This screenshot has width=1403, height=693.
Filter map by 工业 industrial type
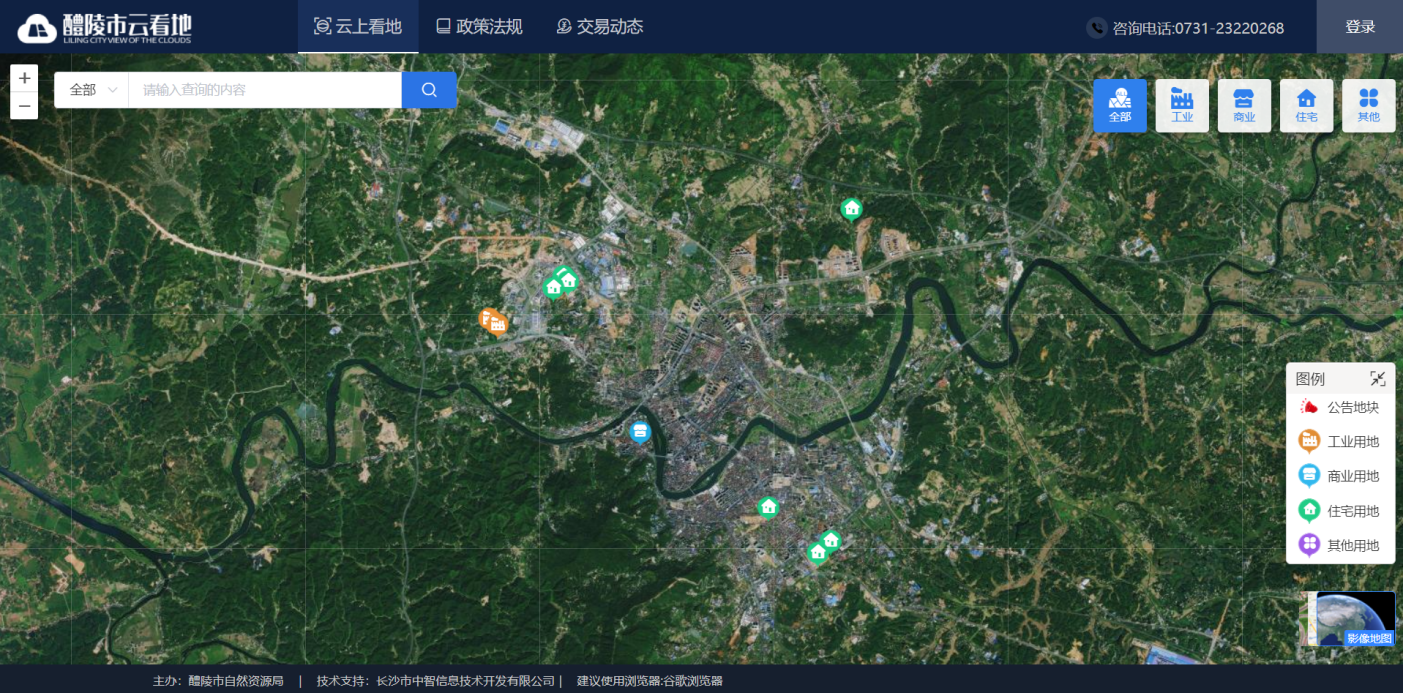[1182, 106]
